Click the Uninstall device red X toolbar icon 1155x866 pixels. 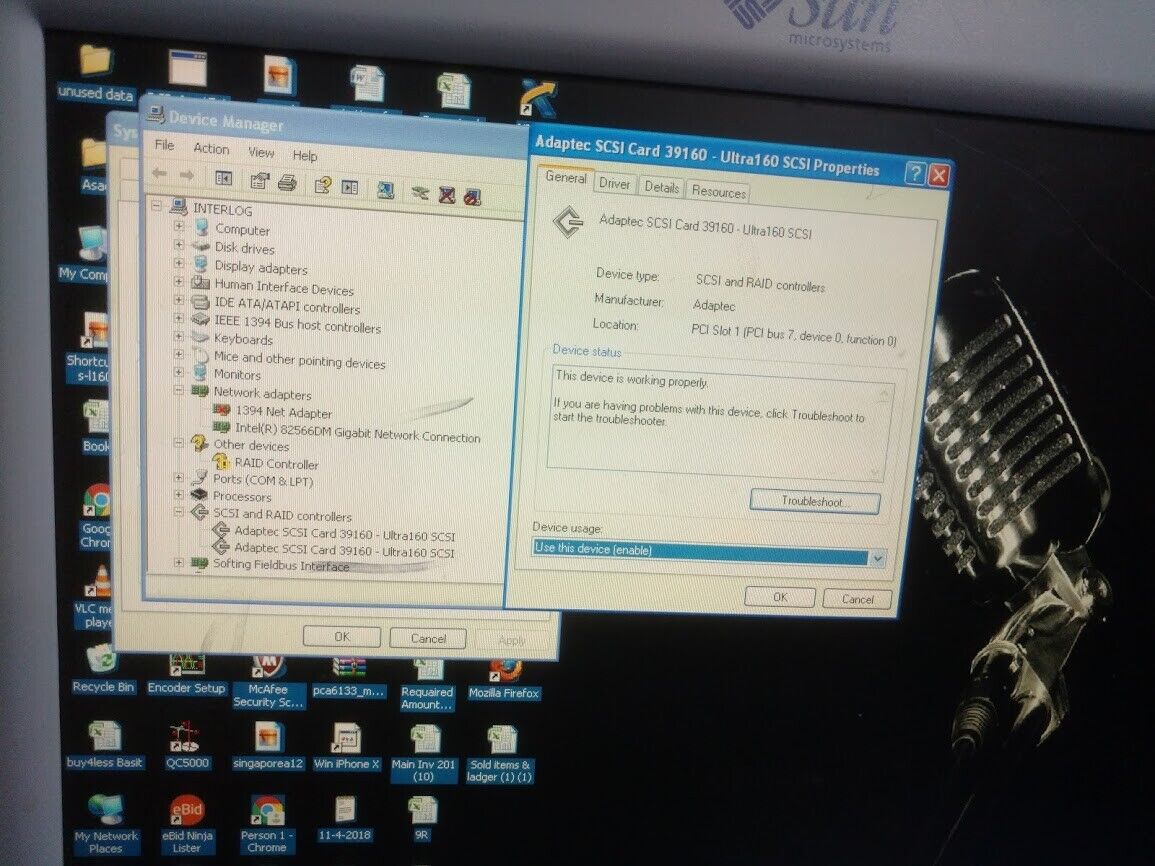446,194
